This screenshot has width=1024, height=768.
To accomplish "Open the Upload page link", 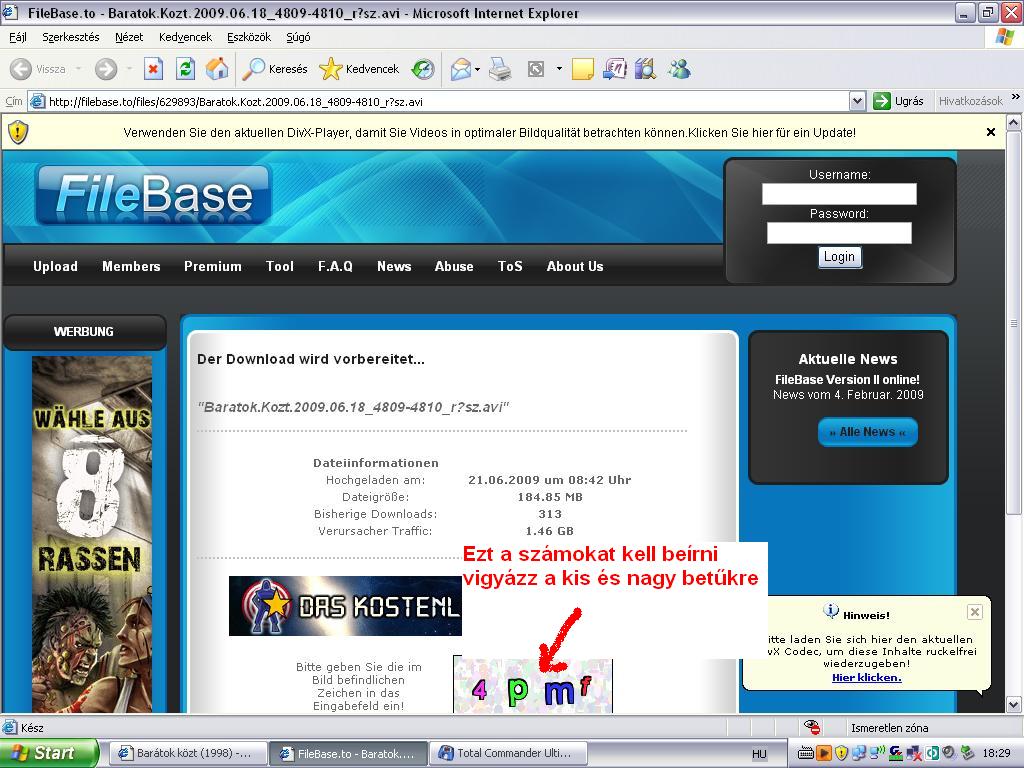I will (56, 266).
